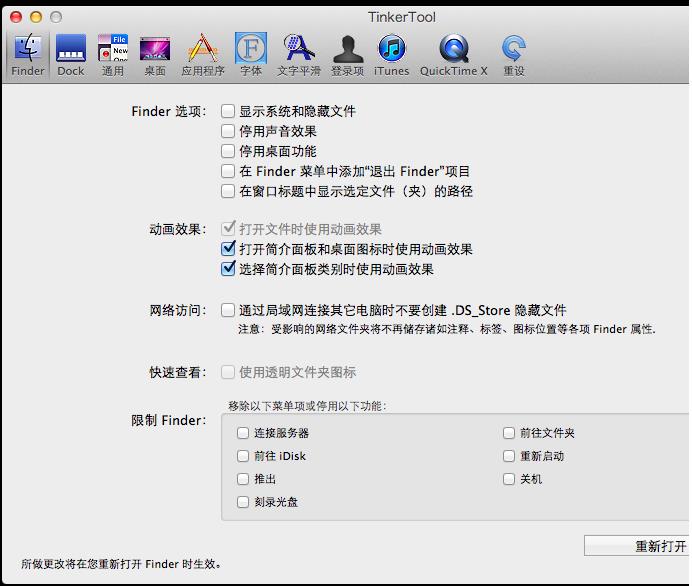Click the 动画效果 section label
The width and height of the screenshot is (692, 586).
point(177,229)
